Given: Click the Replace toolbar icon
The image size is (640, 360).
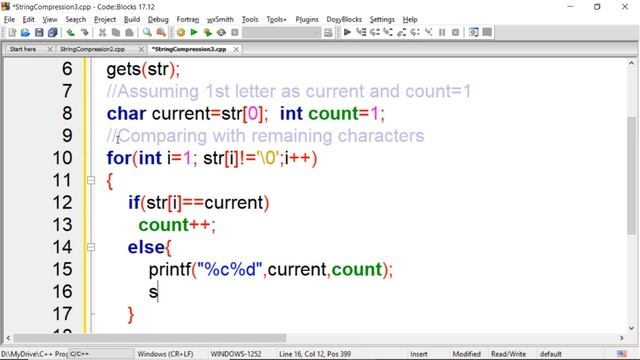Looking at the screenshot, I should tap(161, 32).
